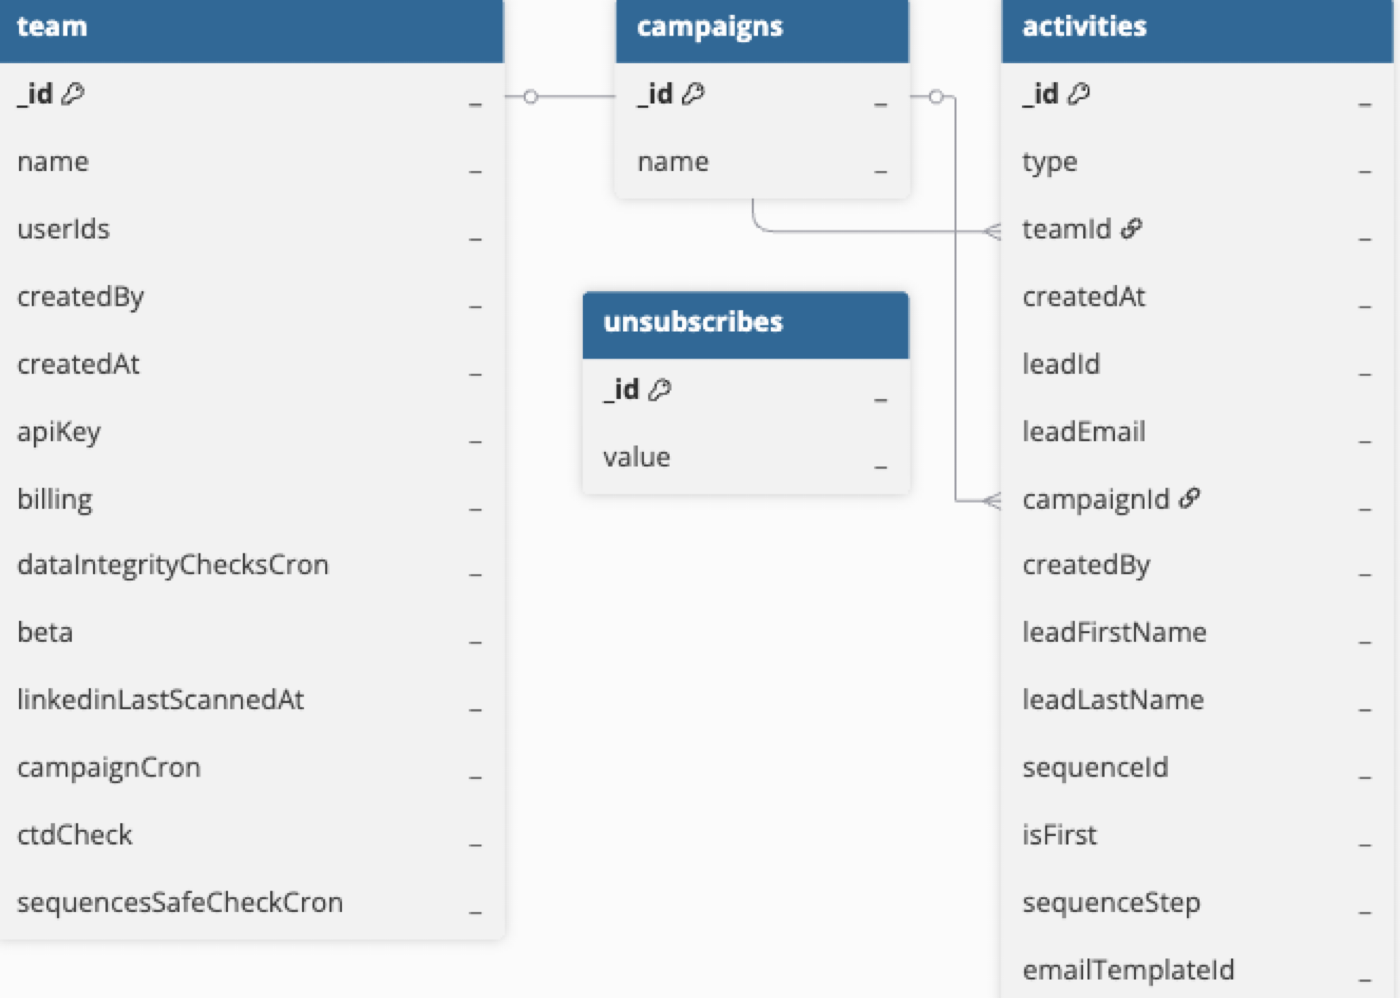Select the value field in unsubscribes
The image size is (1400, 998).
point(637,458)
